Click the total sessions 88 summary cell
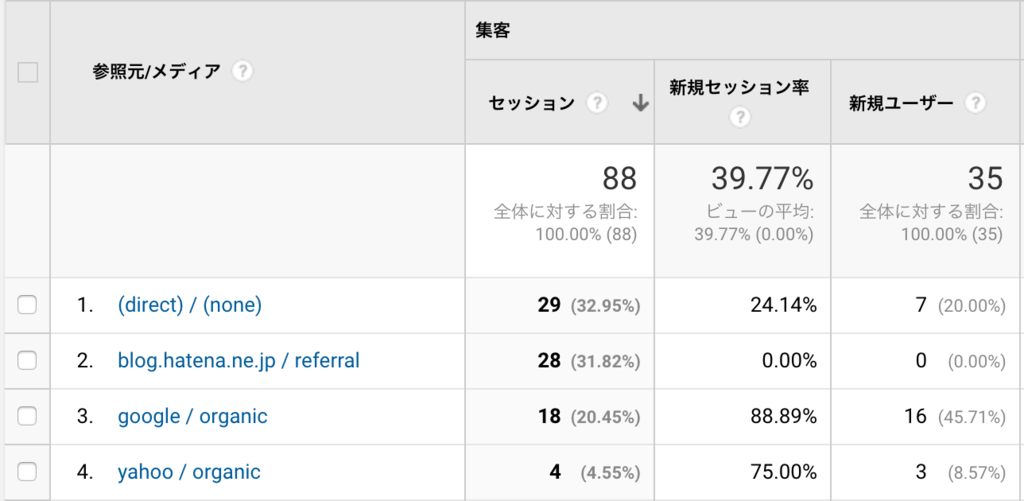1024x501 pixels. click(560, 210)
